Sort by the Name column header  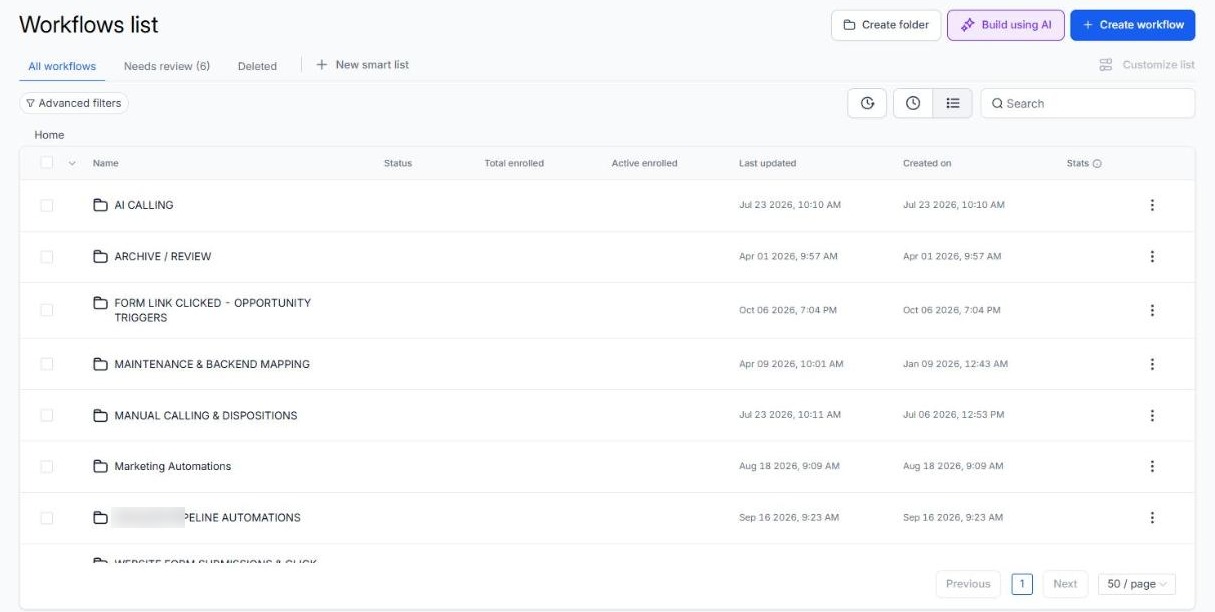tap(105, 163)
